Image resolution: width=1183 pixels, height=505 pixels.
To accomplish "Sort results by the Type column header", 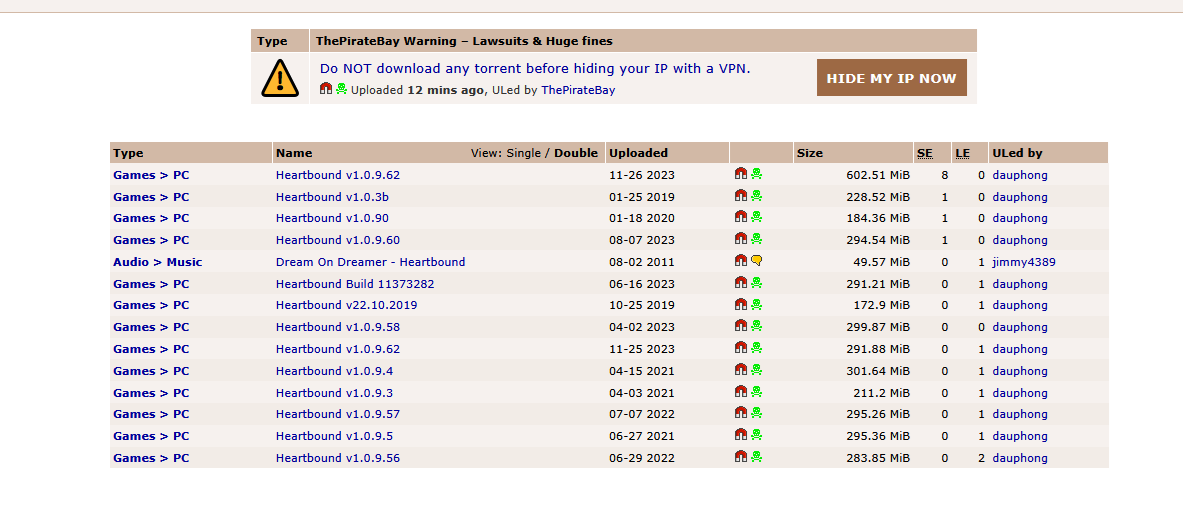I will (128, 153).
